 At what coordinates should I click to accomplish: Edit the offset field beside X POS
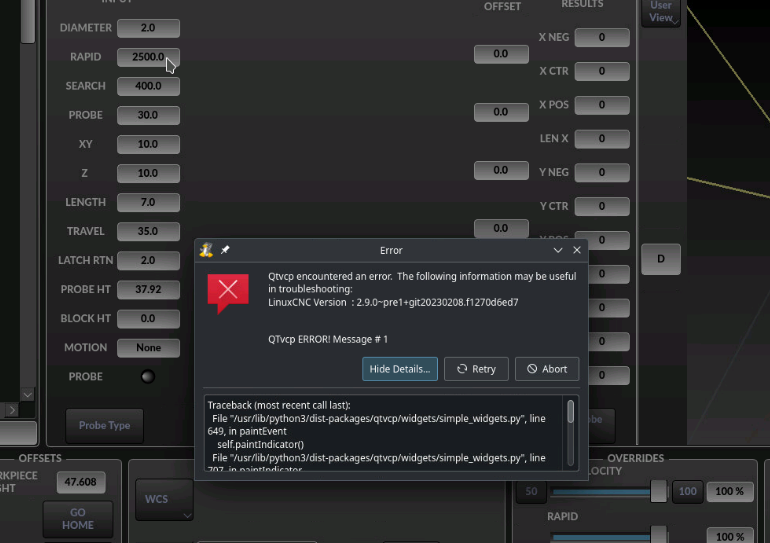pyautogui.click(x=501, y=112)
